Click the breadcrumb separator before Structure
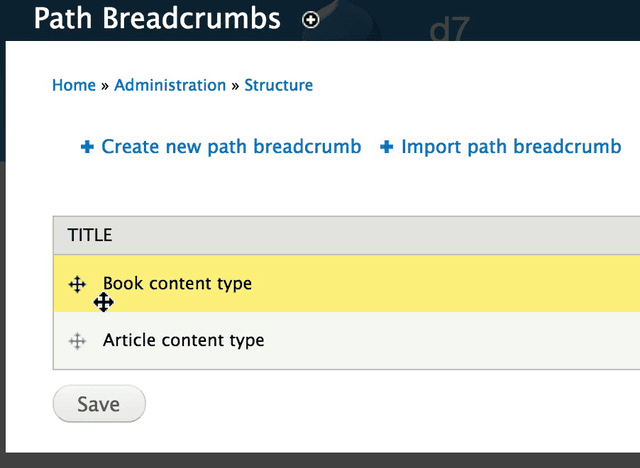Image resolution: width=640 pixels, height=468 pixels. click(x=235, y=86)
